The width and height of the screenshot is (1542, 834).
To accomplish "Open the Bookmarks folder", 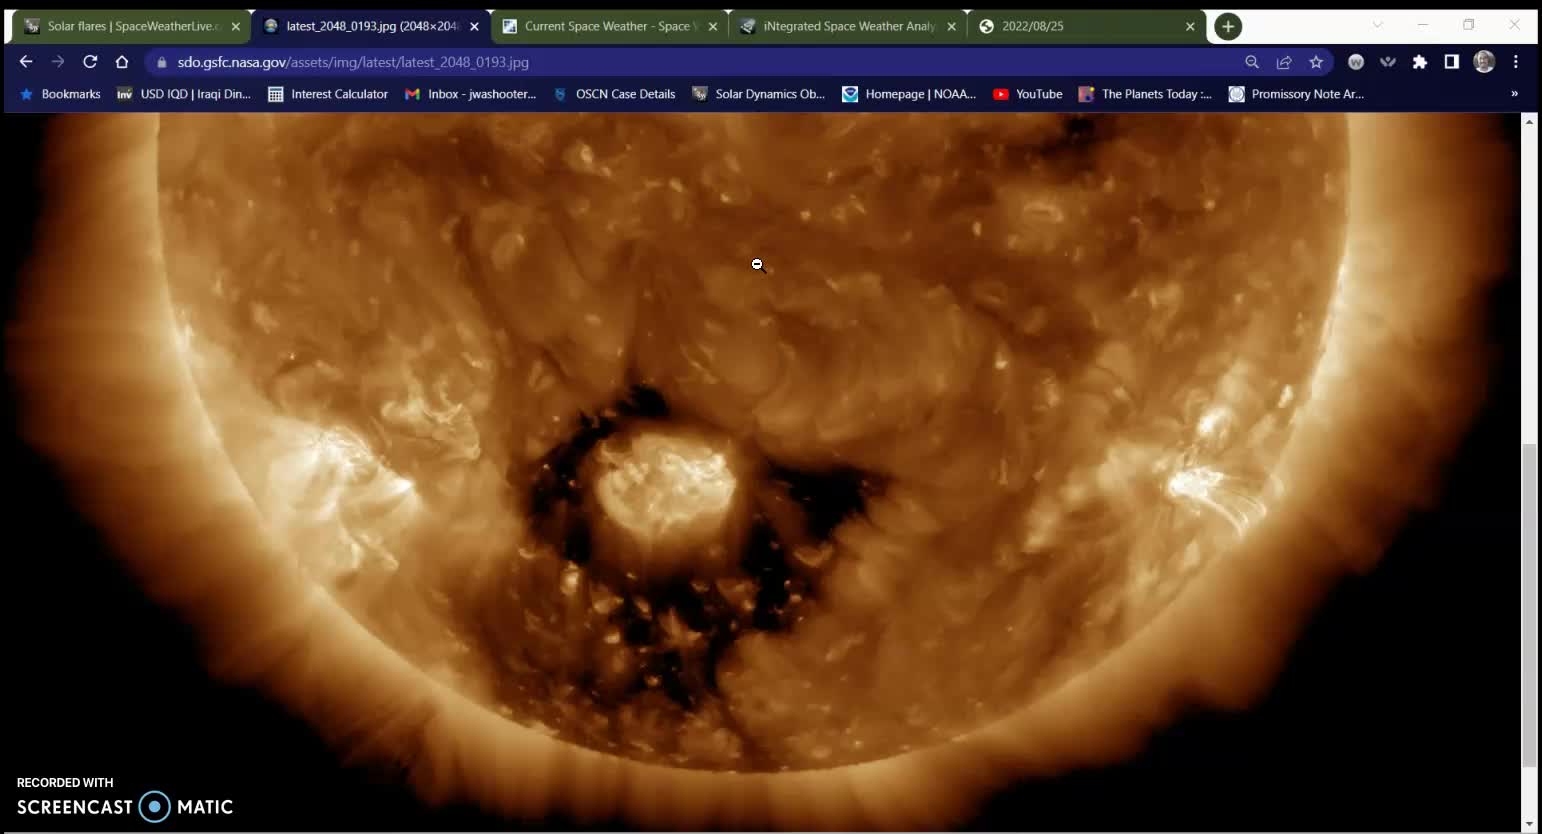I will pos(60,94).
